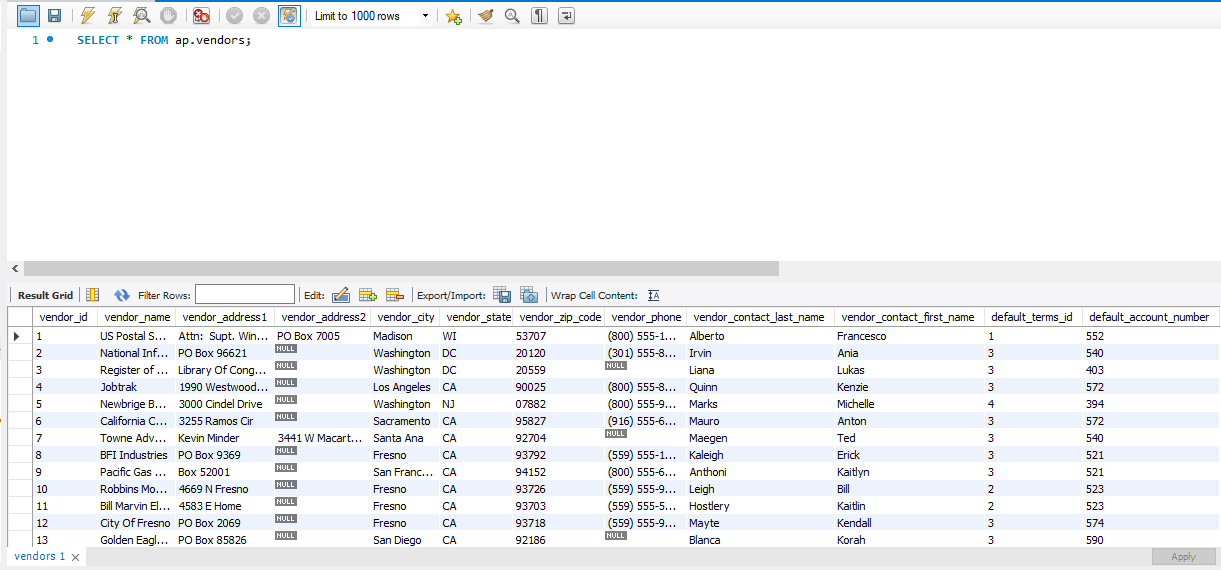This screenshot has width=1221, height=570.
Task: Save the script to file
Action: 54,15
